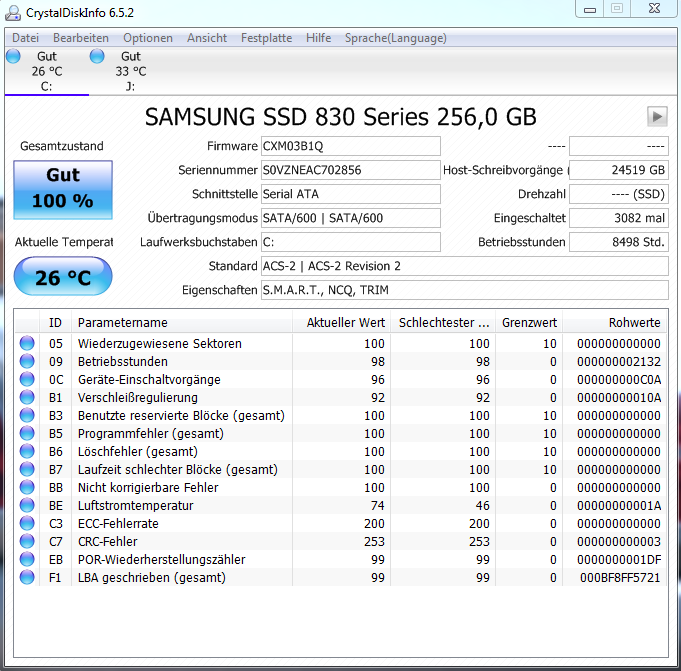Minimize the CrystalDiskInfo window
Screen dimensions: 681x671
coord(589,9)
